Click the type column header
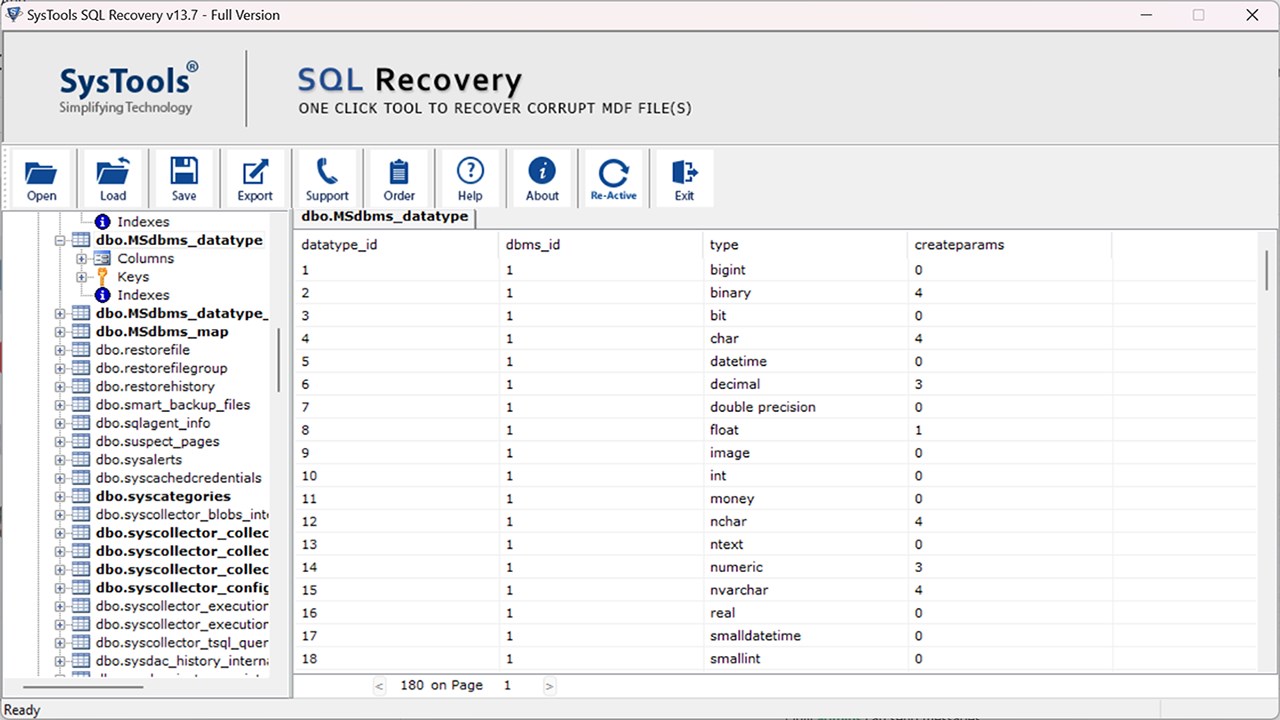The width and height of the screenshot is (1280, 720). coord(805,245)
